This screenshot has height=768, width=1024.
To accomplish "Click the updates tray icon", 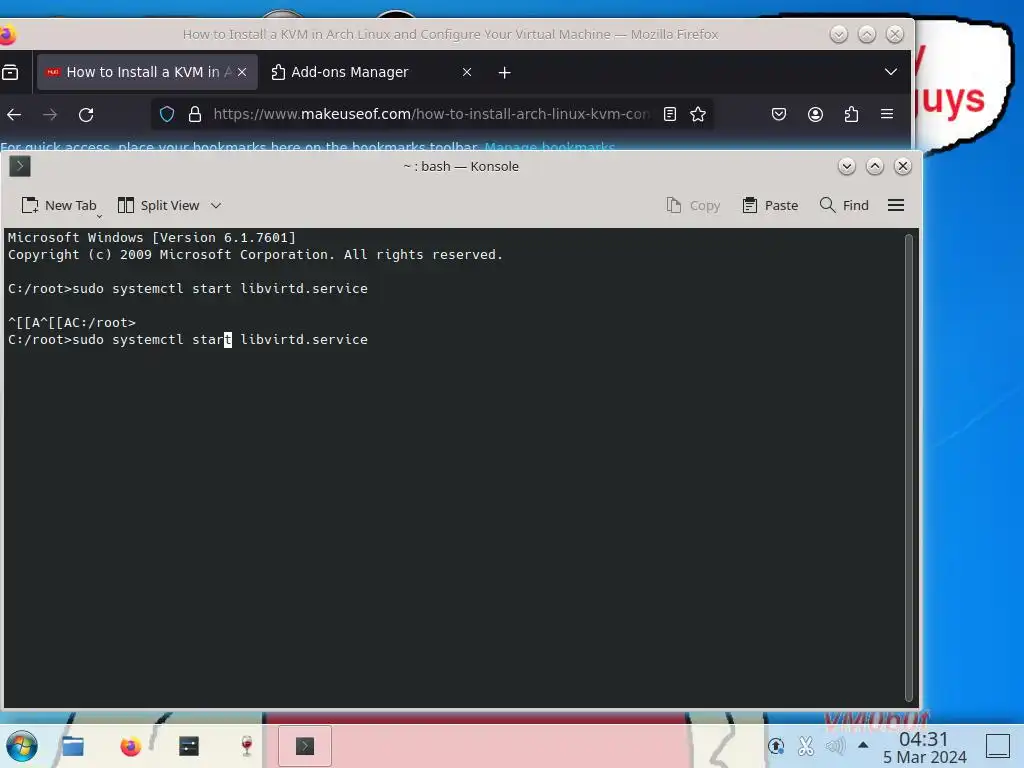I will tap(776, 745).
